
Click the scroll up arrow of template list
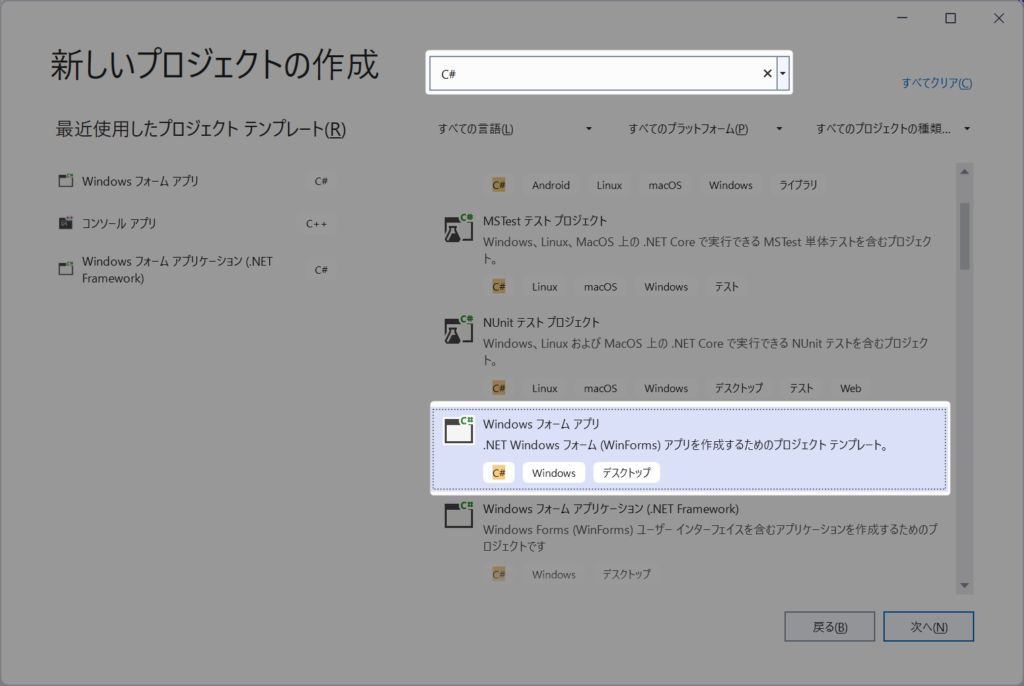(965, 172)
